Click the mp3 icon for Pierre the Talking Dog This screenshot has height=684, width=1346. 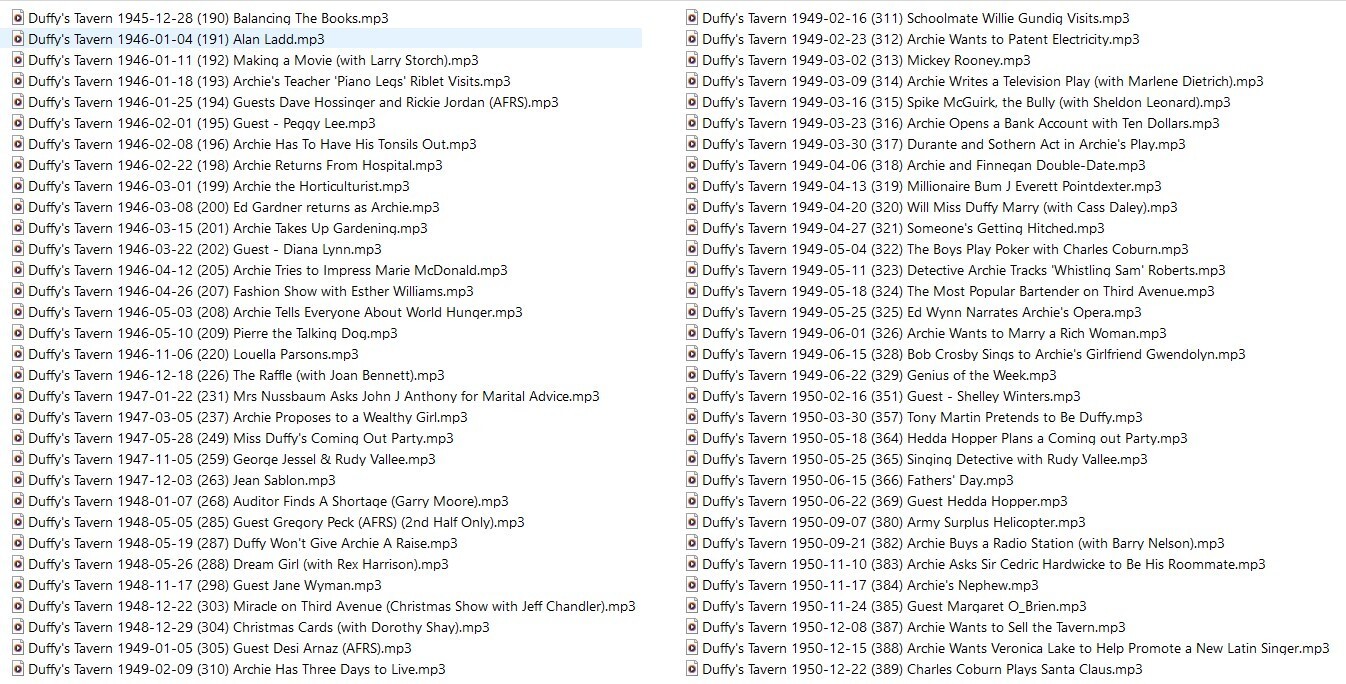tap(18, 333)
